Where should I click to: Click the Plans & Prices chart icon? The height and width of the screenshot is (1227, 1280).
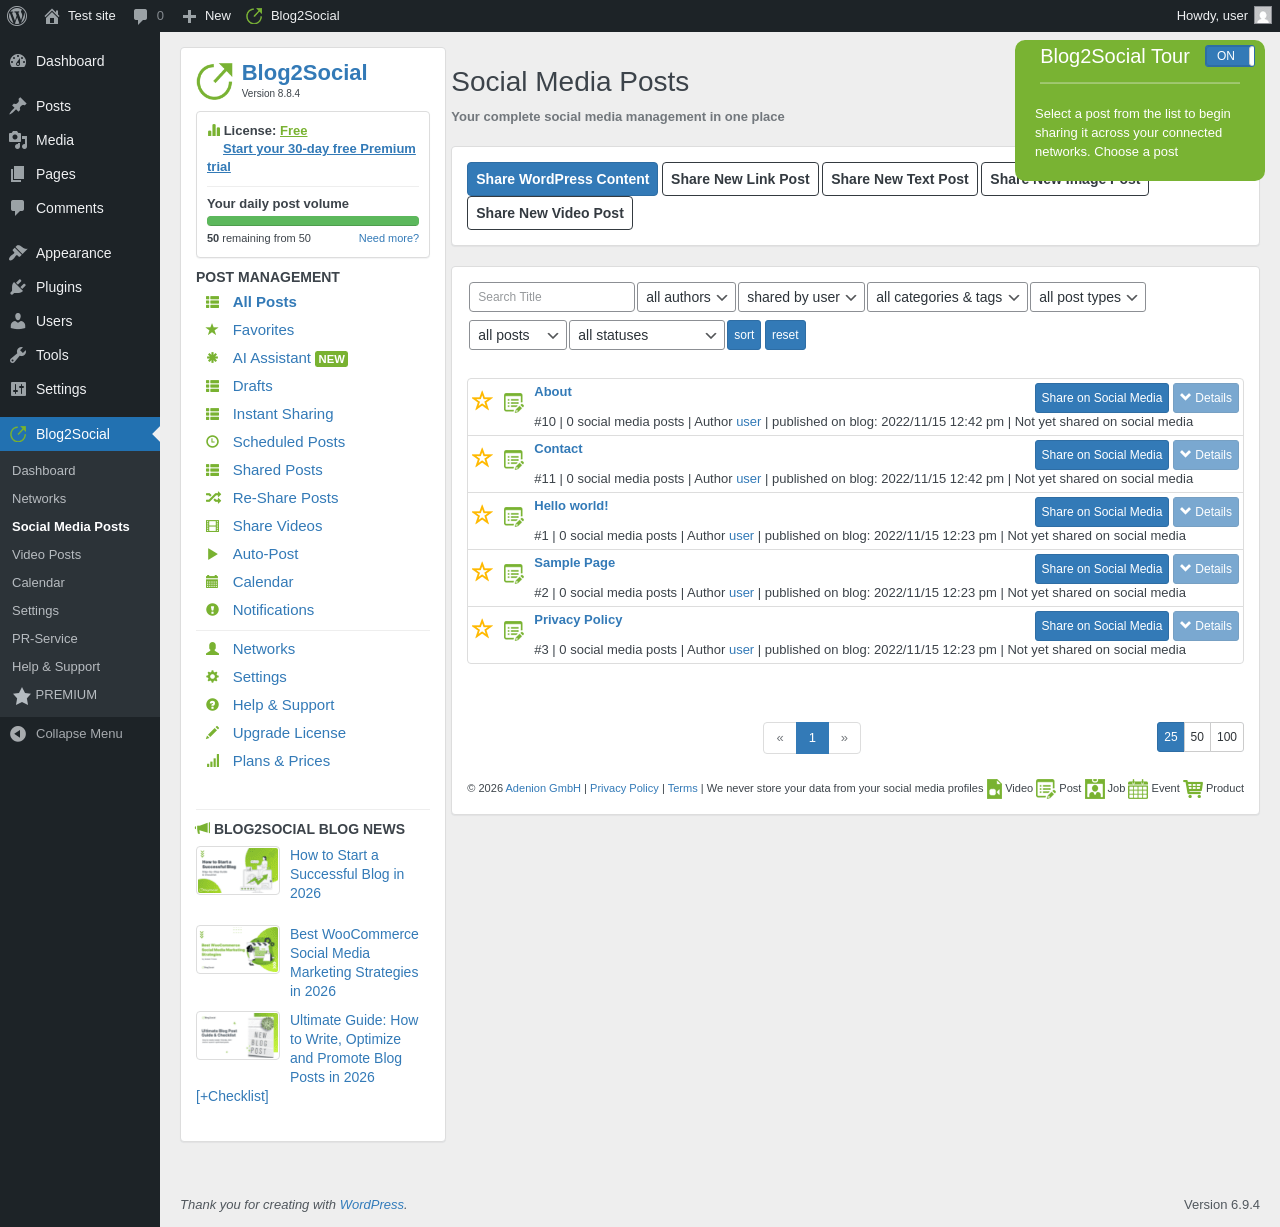[x=212, y=761]
